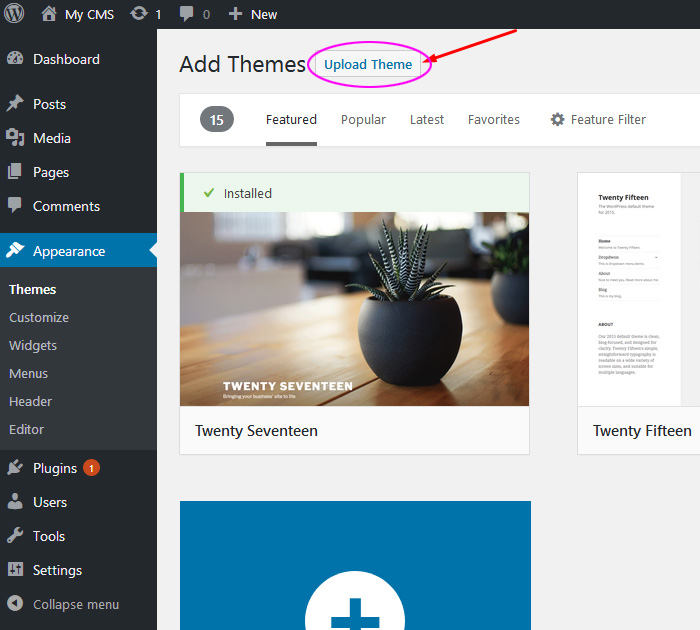This screenshot has height=630, width=700.
Task: Open Widgets submenu item
Action: pos(33,346)
